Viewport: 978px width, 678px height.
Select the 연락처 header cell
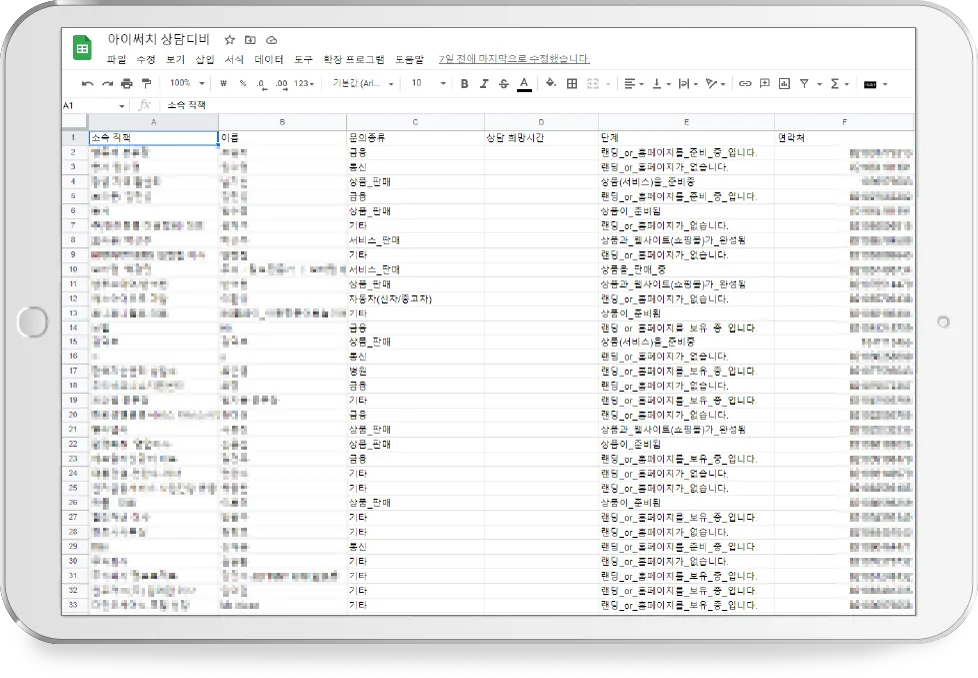pos(845,138)
